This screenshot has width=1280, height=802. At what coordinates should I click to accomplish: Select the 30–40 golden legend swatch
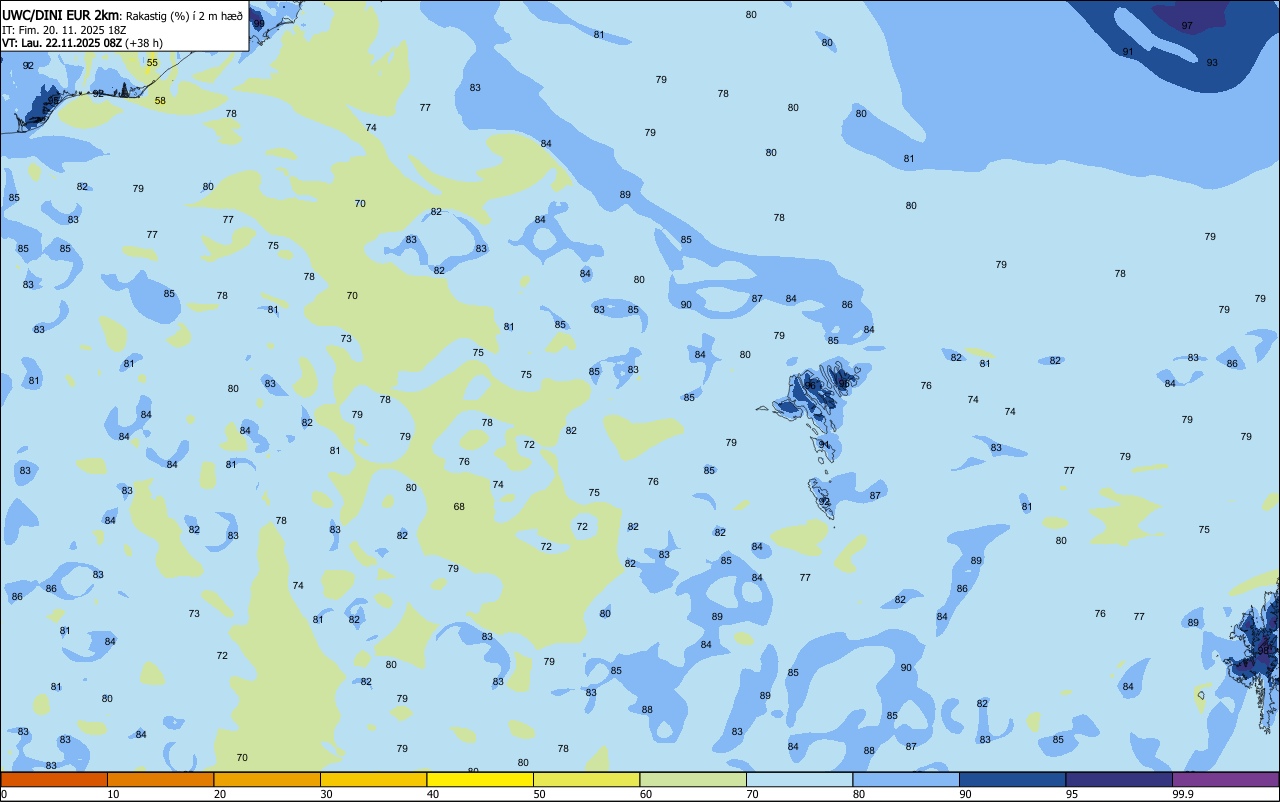click(373, 779)
